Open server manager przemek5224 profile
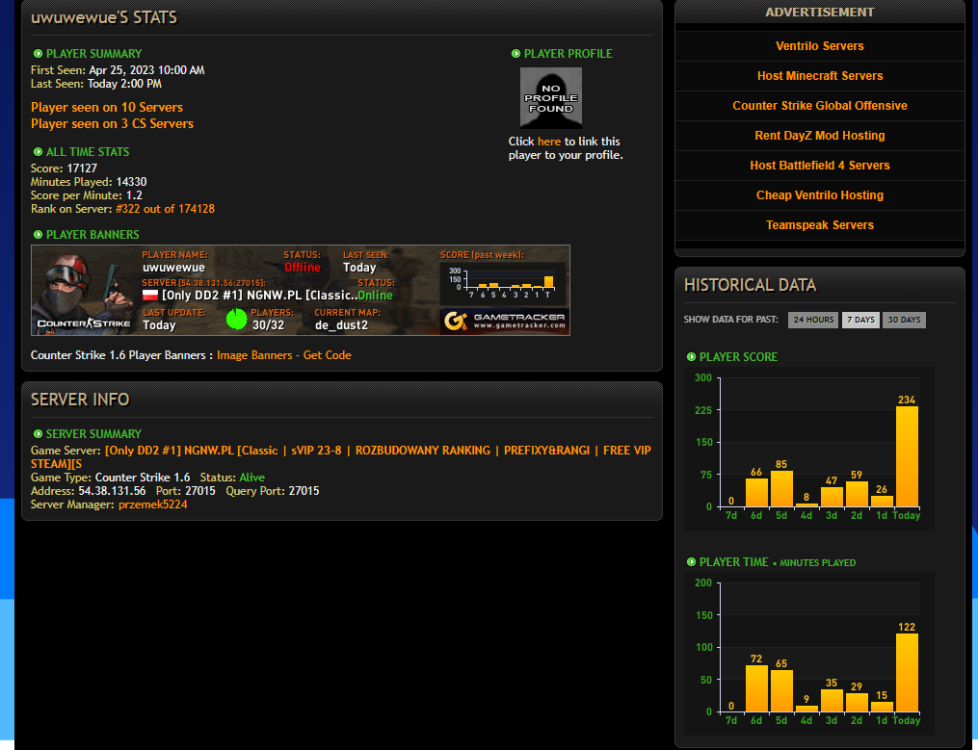This screenshot has height=750, width=978. coord(153,504)
